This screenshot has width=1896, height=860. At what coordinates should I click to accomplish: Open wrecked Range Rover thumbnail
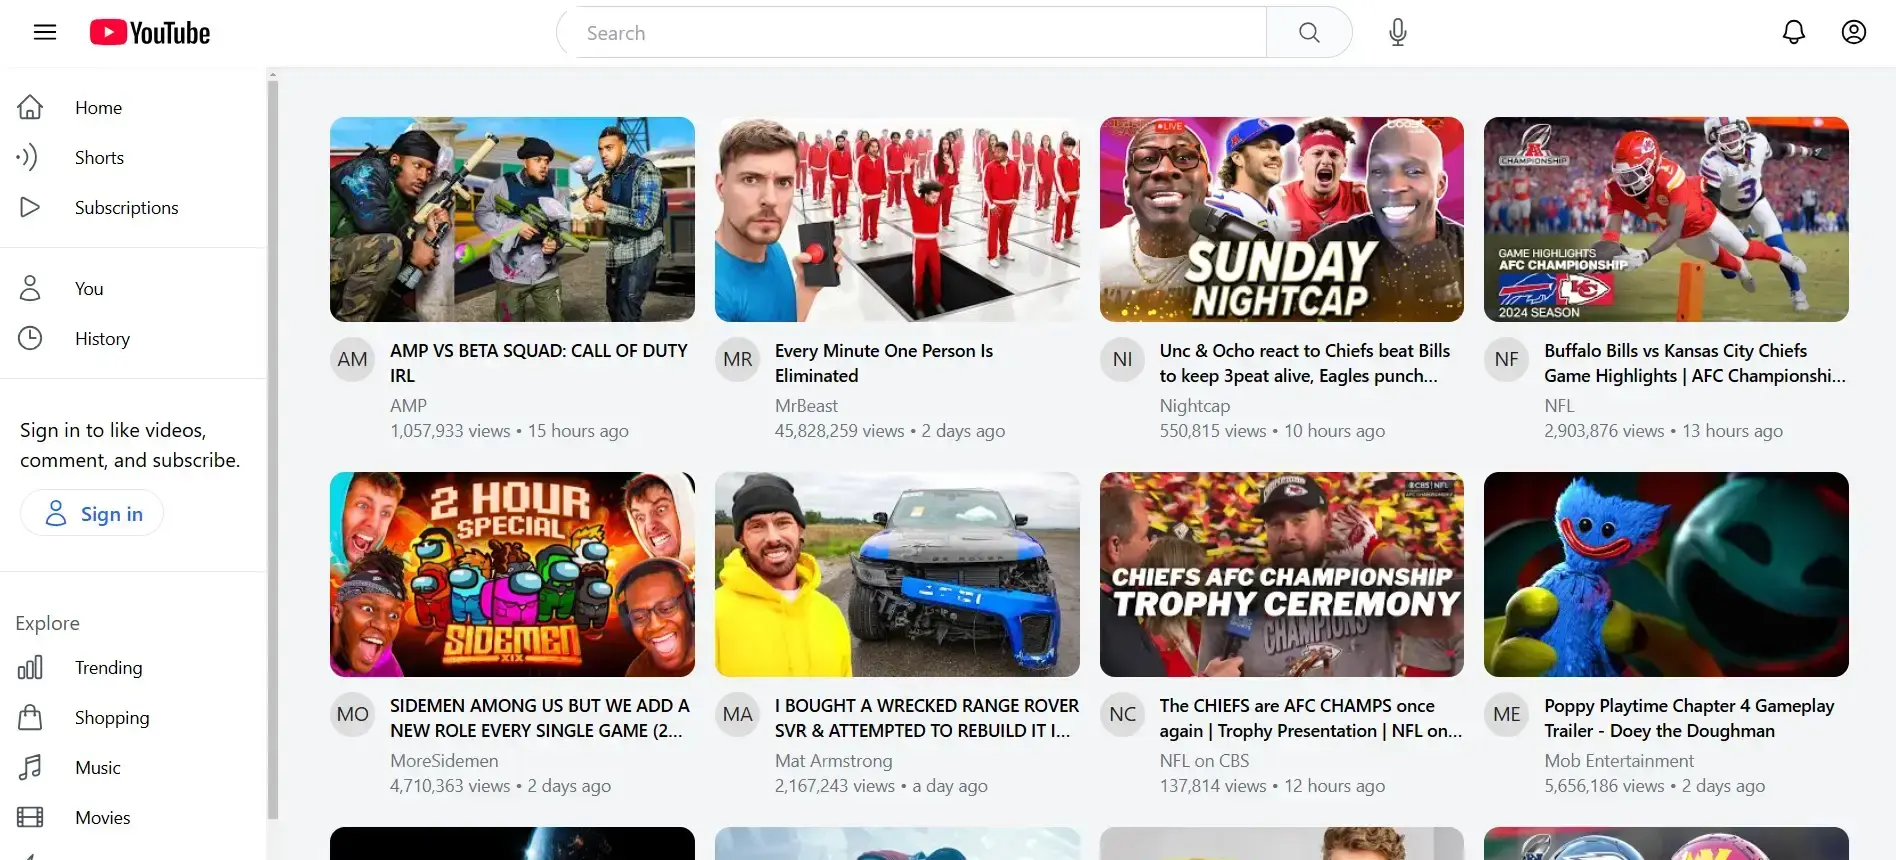click(x=897, y=574)
